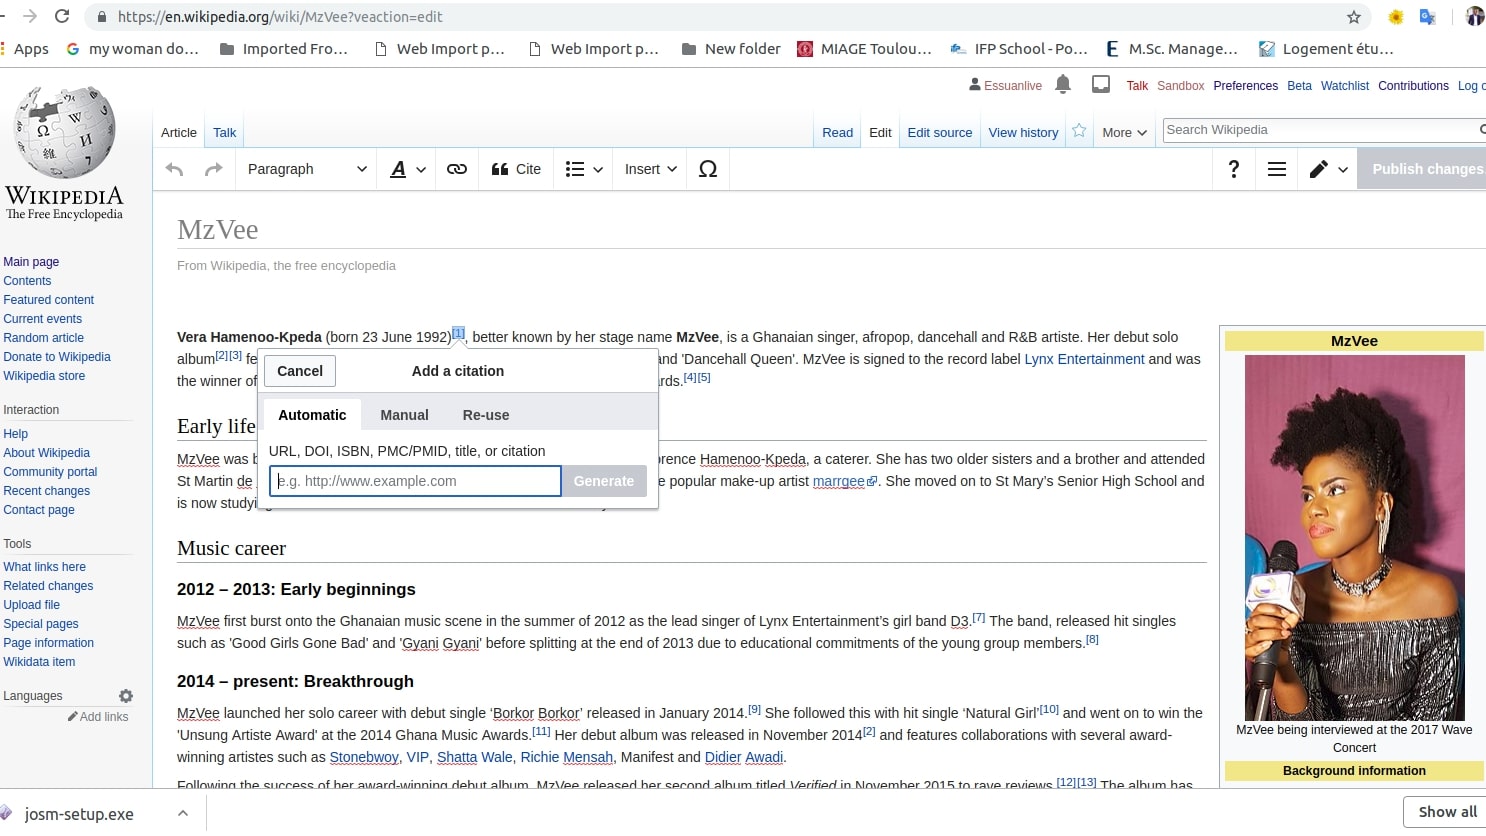The height and width of the screenshot is (836, 1486).
Task: Open the Wikidata item link
Action: click(39, 662)
